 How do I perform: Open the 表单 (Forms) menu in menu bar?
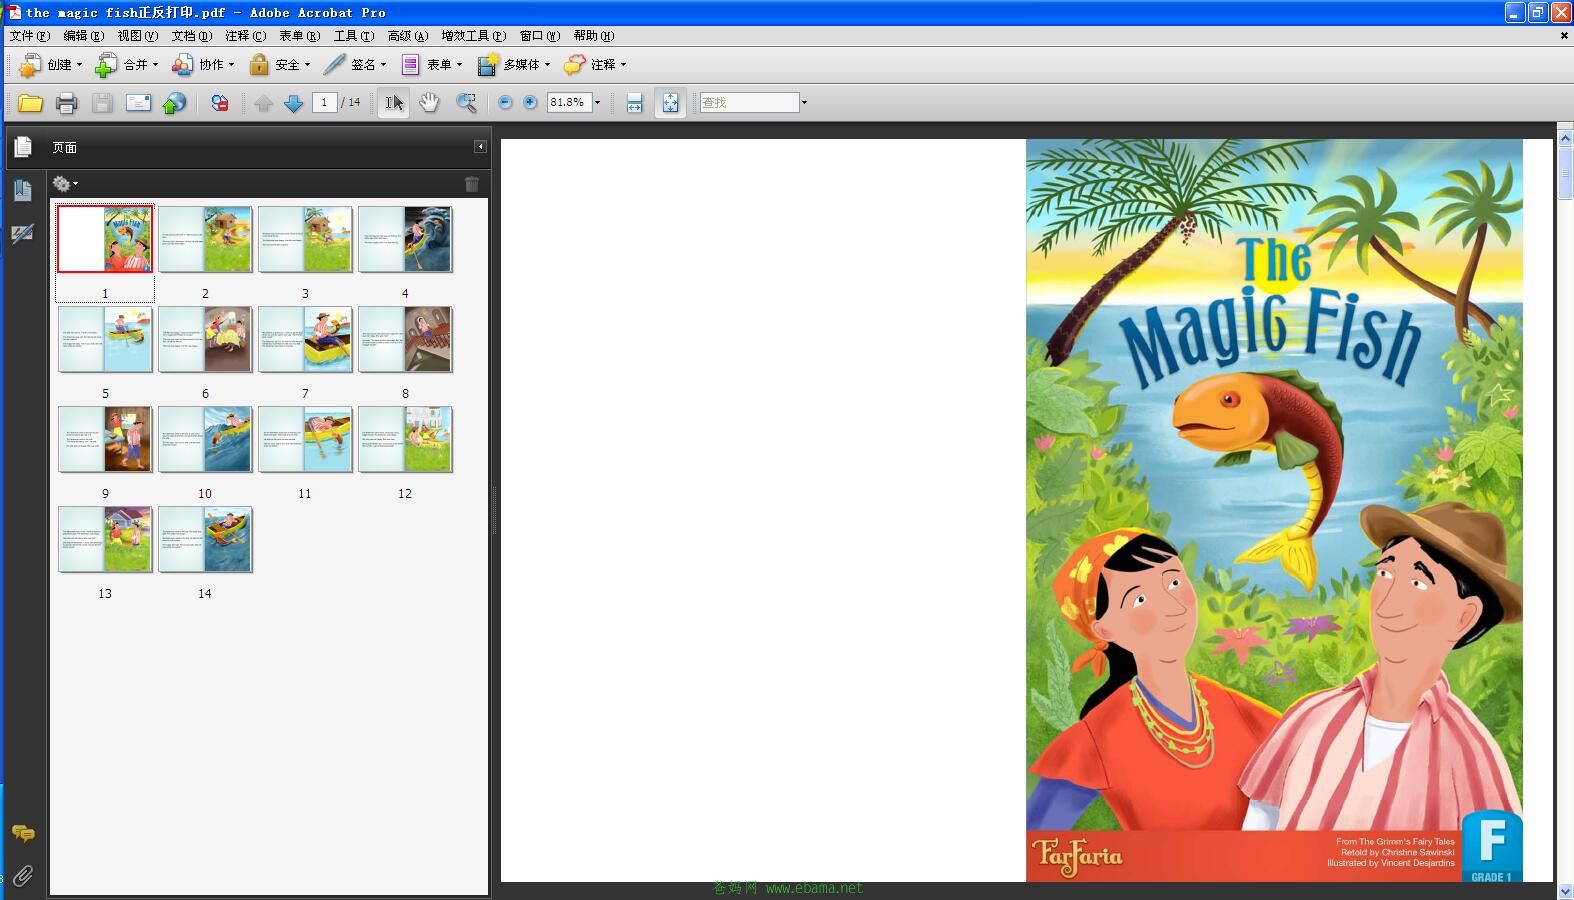pos(300,36)
